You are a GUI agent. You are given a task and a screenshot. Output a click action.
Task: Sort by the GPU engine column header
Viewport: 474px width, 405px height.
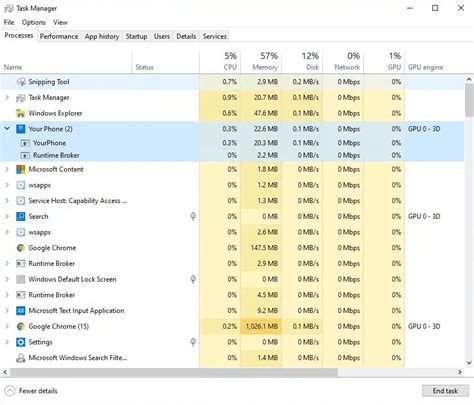pos(434,62)
